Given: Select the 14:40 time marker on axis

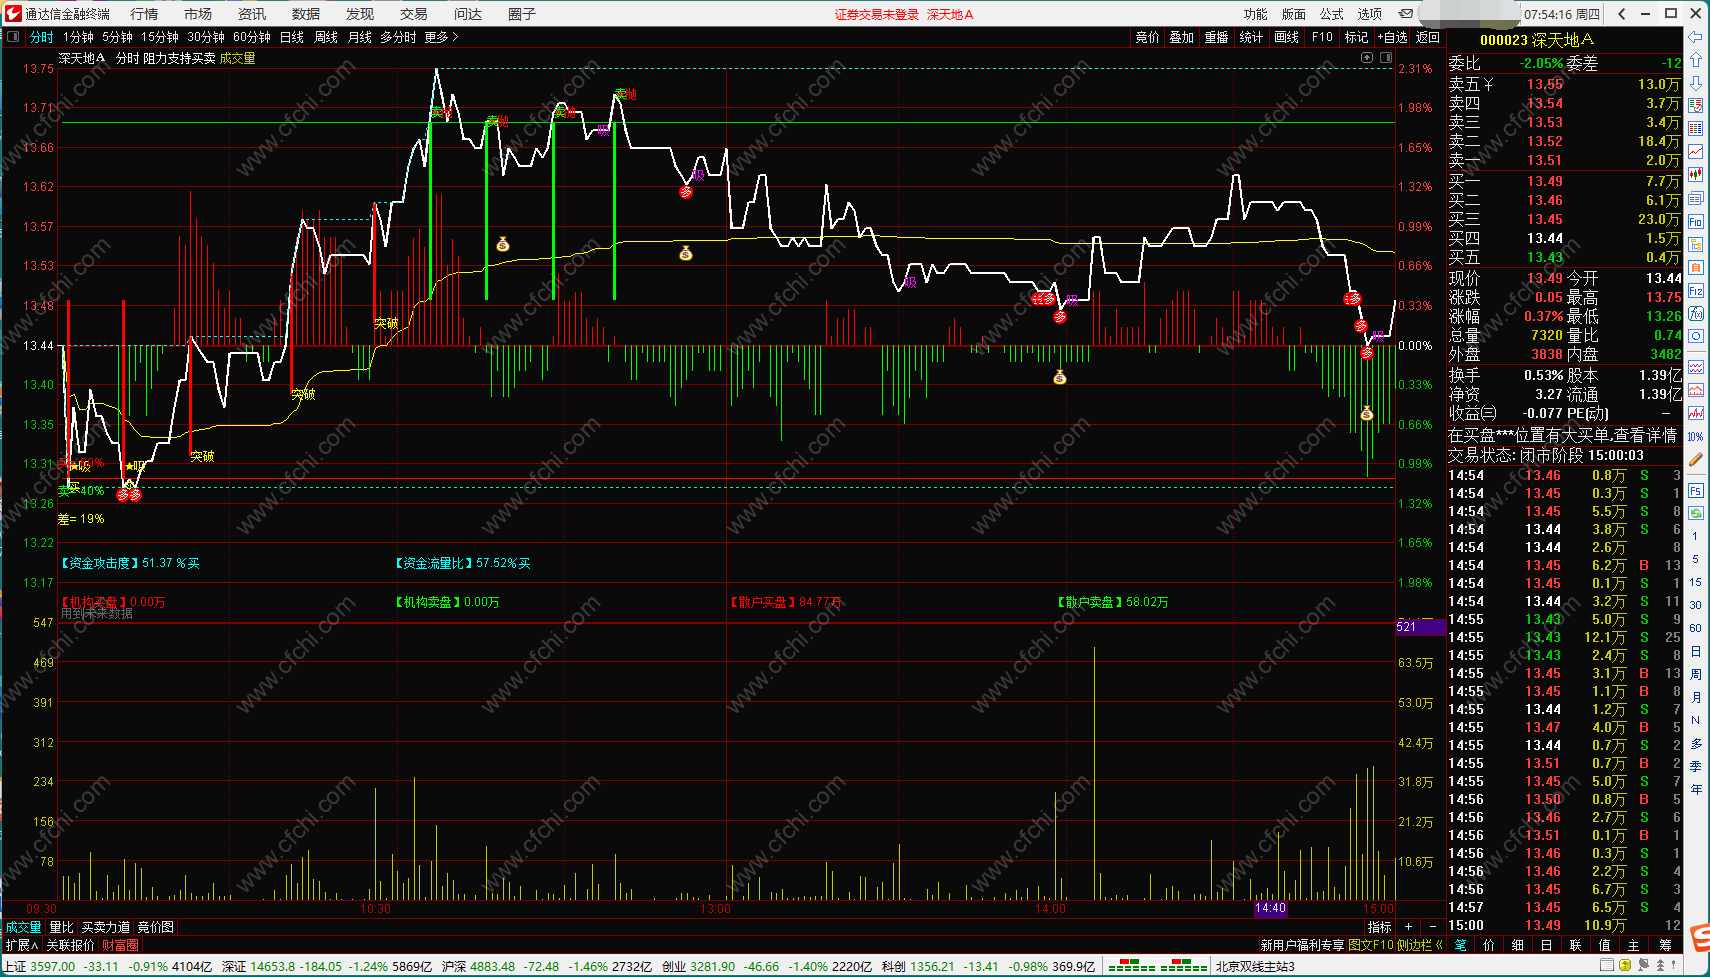Looking at the screenshot, I should point(1270,908).
